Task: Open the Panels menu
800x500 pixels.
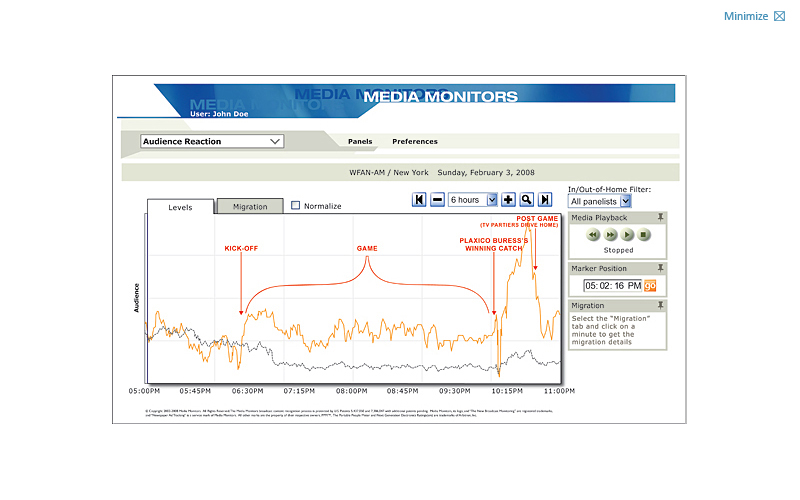Action: [360, 141]
